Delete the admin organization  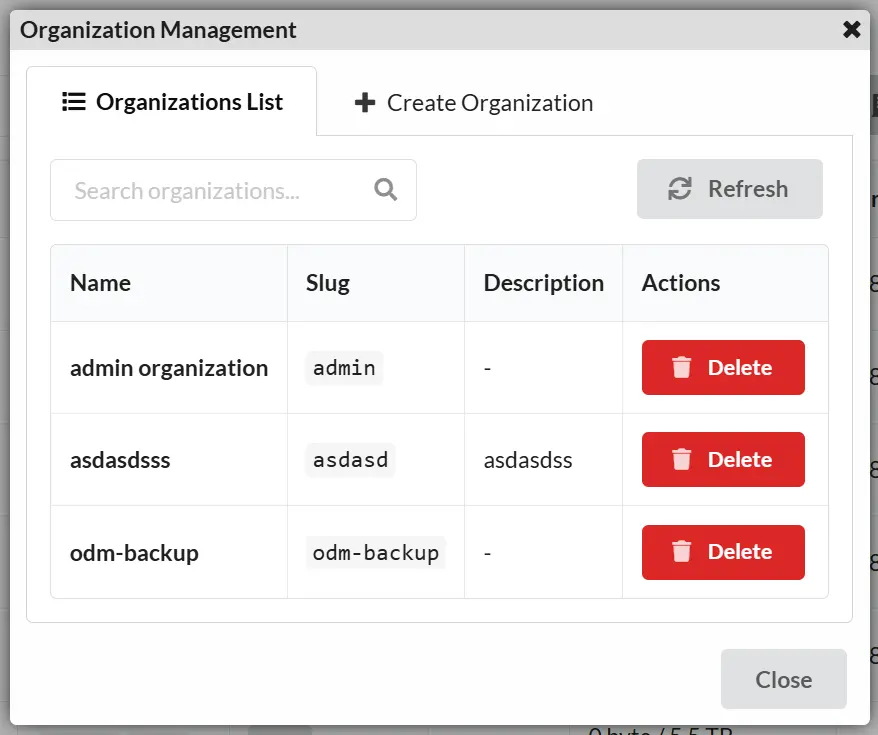(x=722, y=367)
